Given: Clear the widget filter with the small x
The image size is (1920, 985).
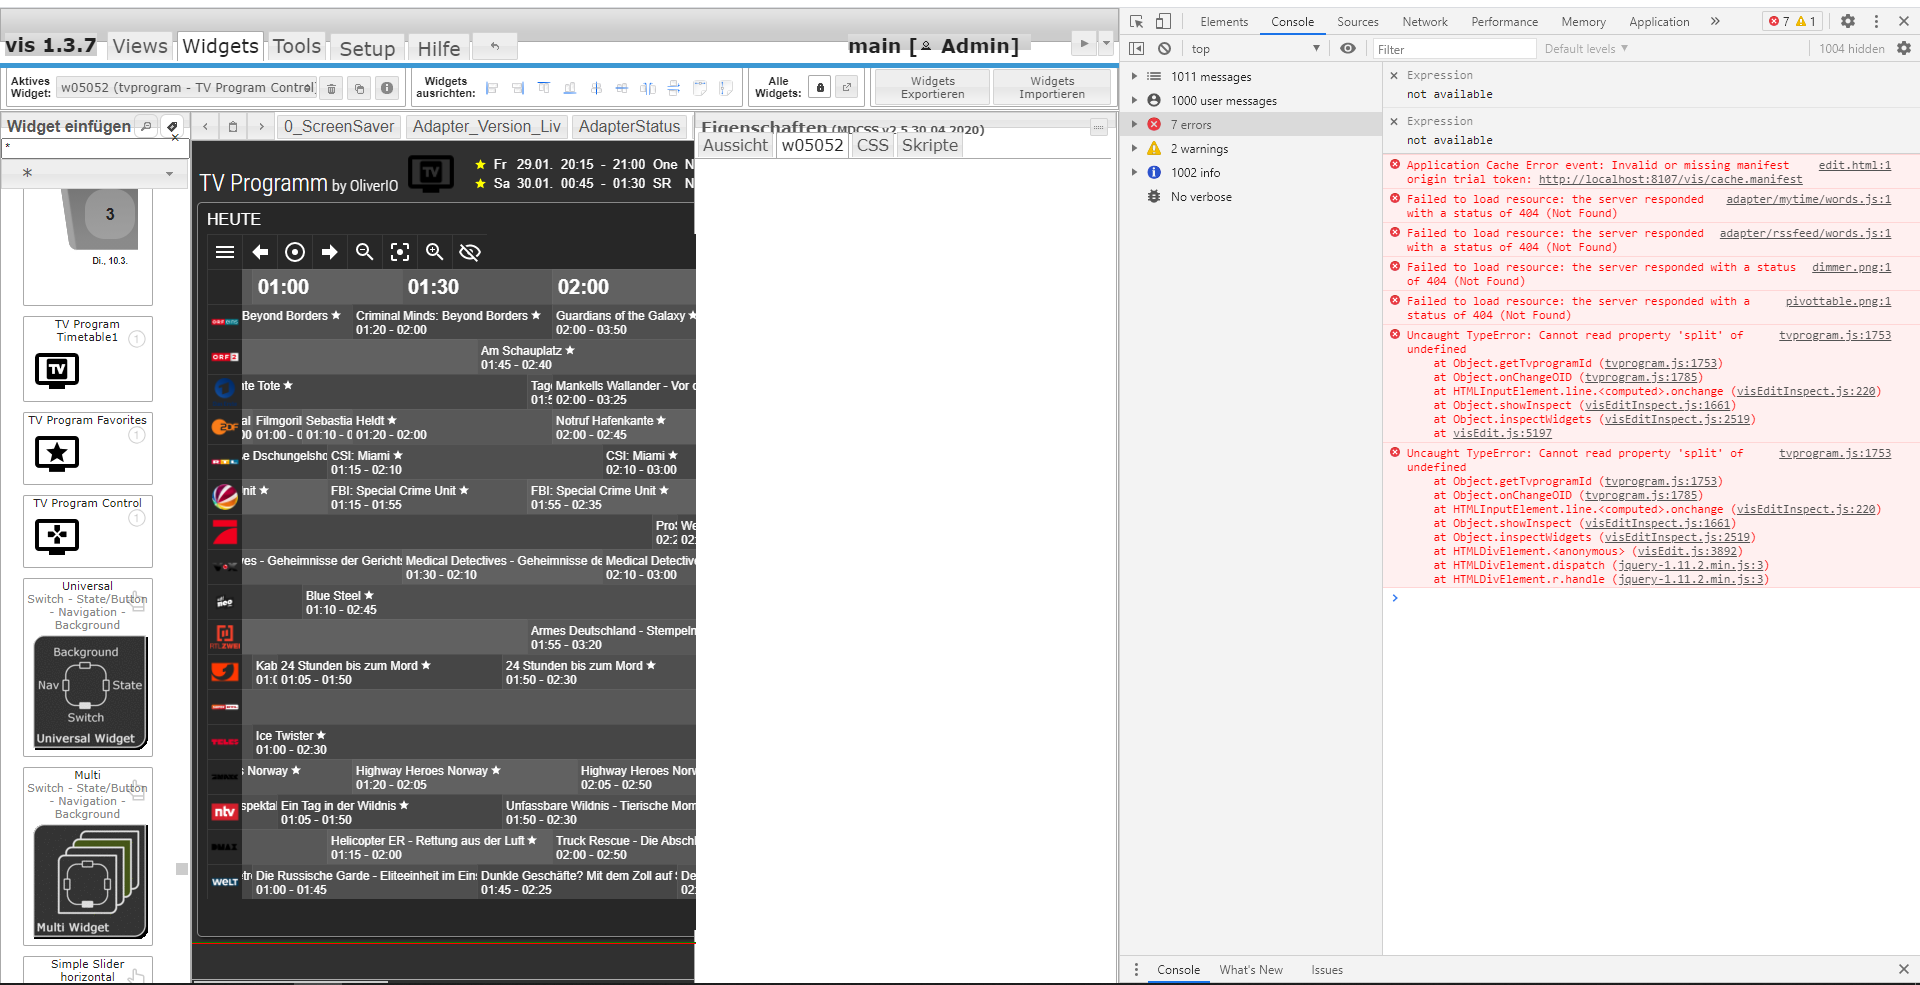Looking at the screenshot, I should point(175,138).
